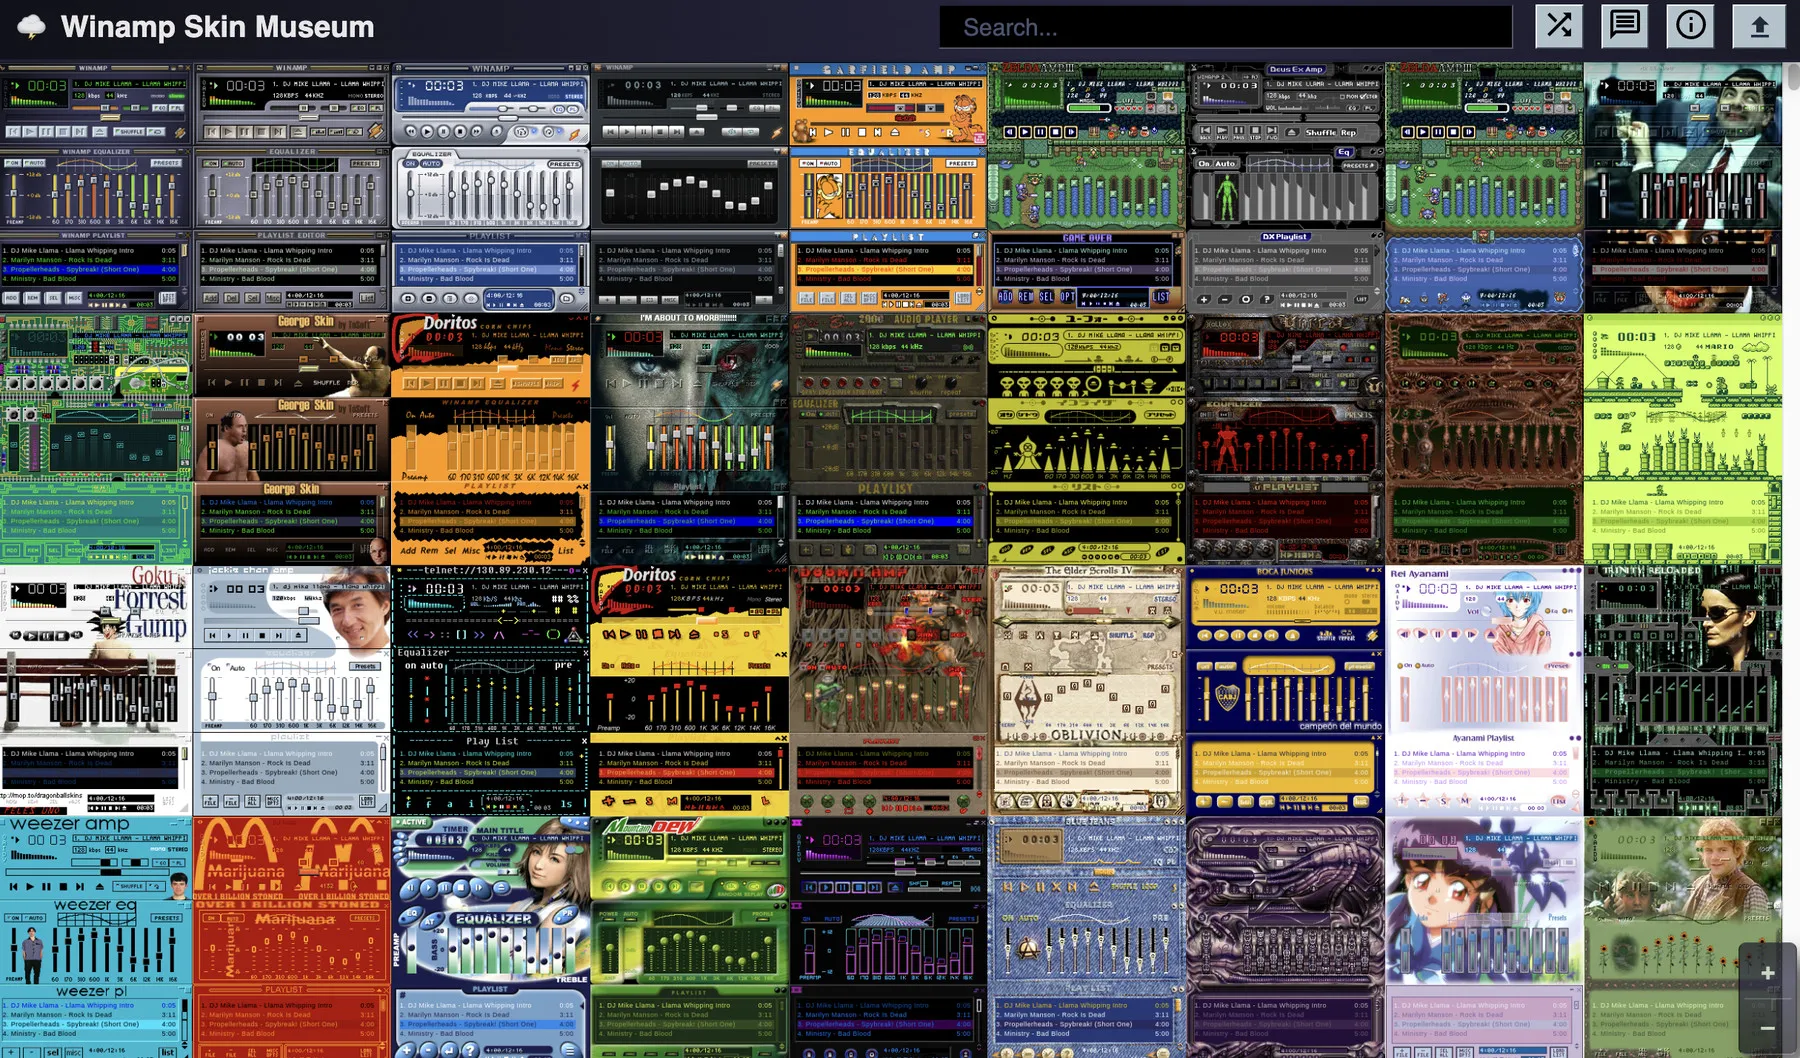
Task: Focus the Search skins input field
Action: (1226, 27)
